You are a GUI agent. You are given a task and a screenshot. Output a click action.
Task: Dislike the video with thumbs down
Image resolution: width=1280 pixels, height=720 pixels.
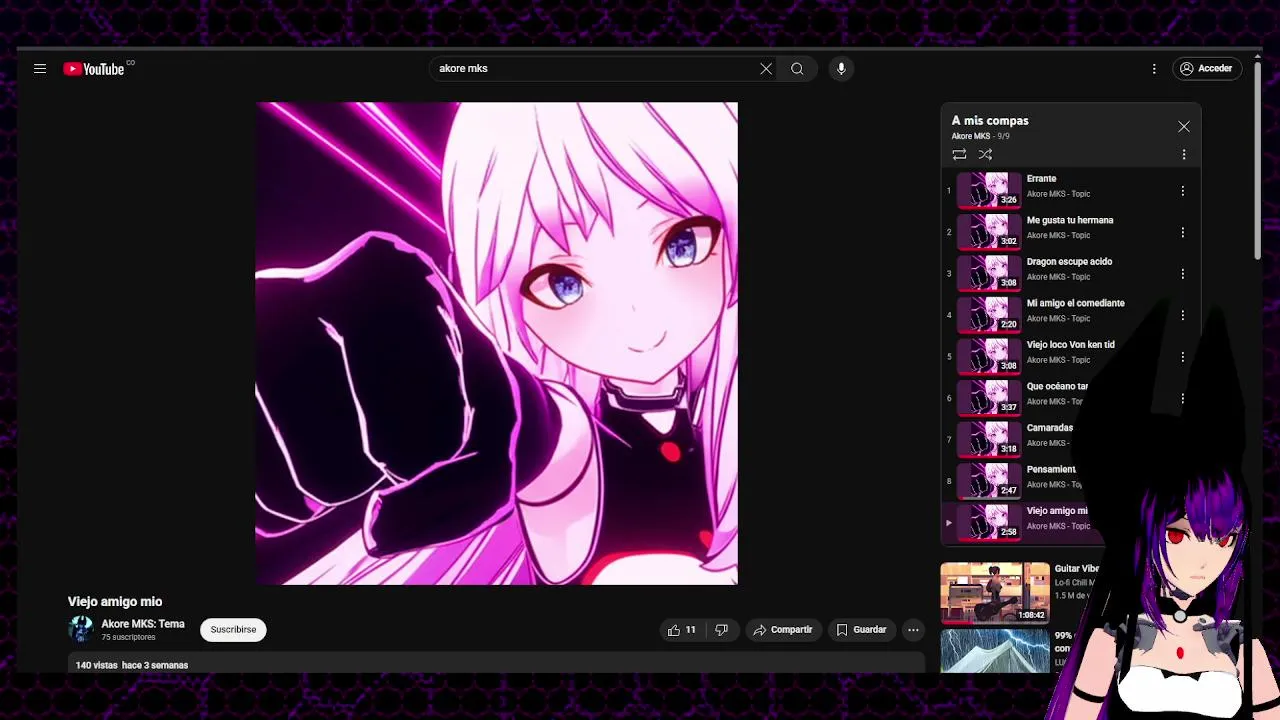721,630
